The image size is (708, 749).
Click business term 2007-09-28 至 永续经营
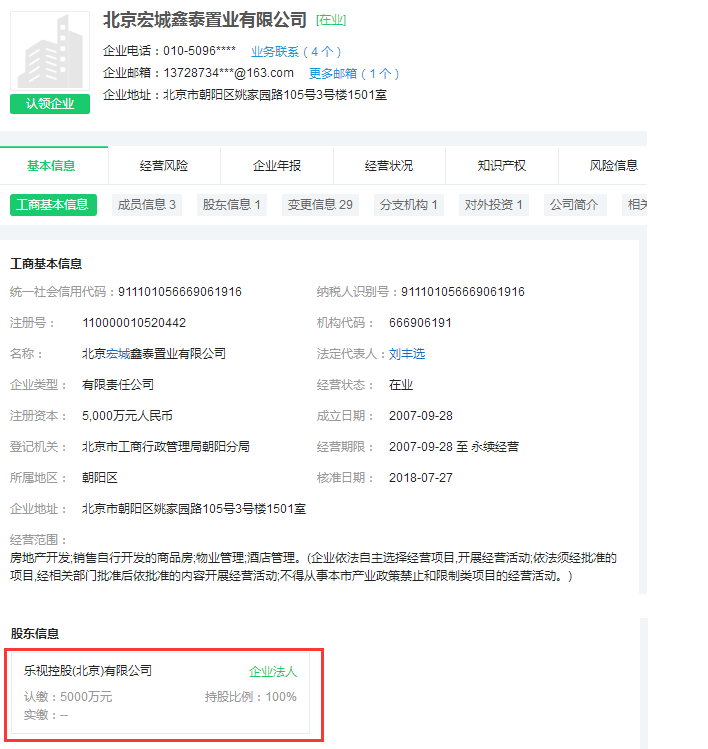tap(454, 447)
